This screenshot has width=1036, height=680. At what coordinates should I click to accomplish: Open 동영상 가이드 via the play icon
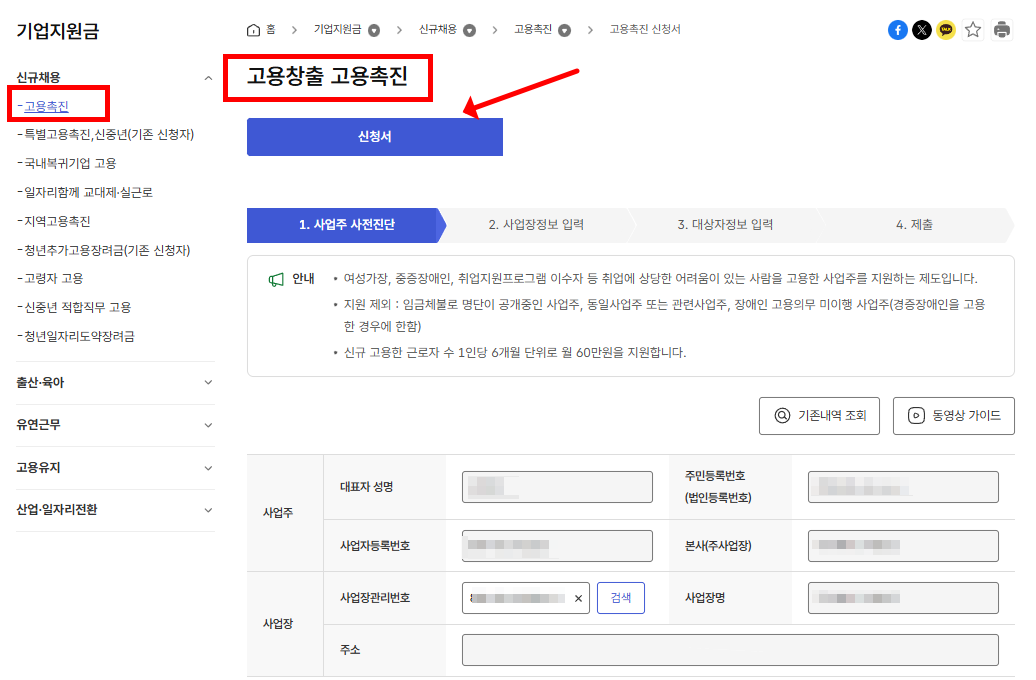coord(953,416)
